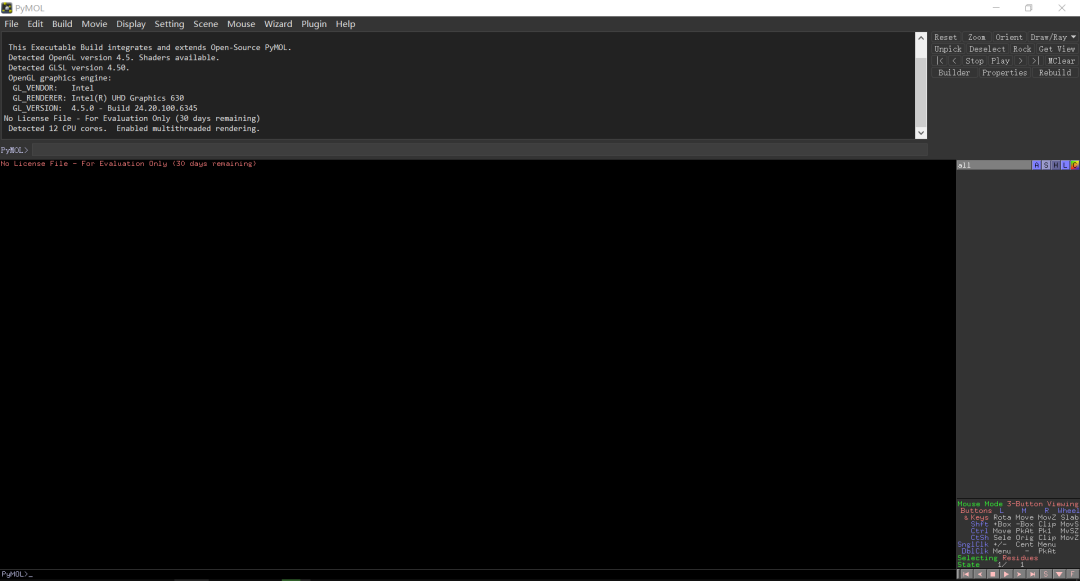This screenshot has width=1080, height=581.
Task: Open the Builder panel
Action: (x=954, y=72)
